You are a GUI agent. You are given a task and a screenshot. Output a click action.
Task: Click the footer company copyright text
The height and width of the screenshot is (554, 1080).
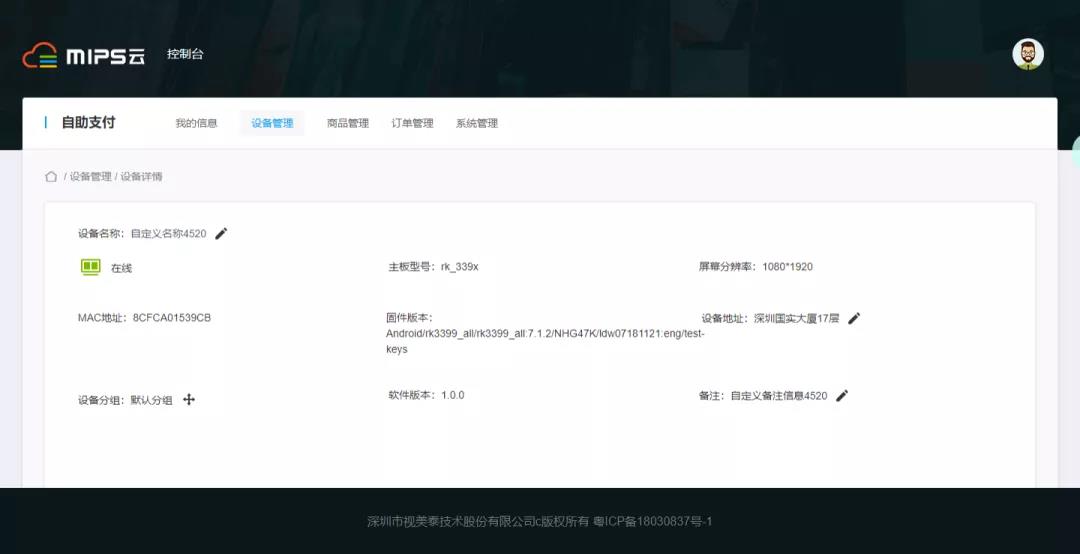tap(478, 522)
